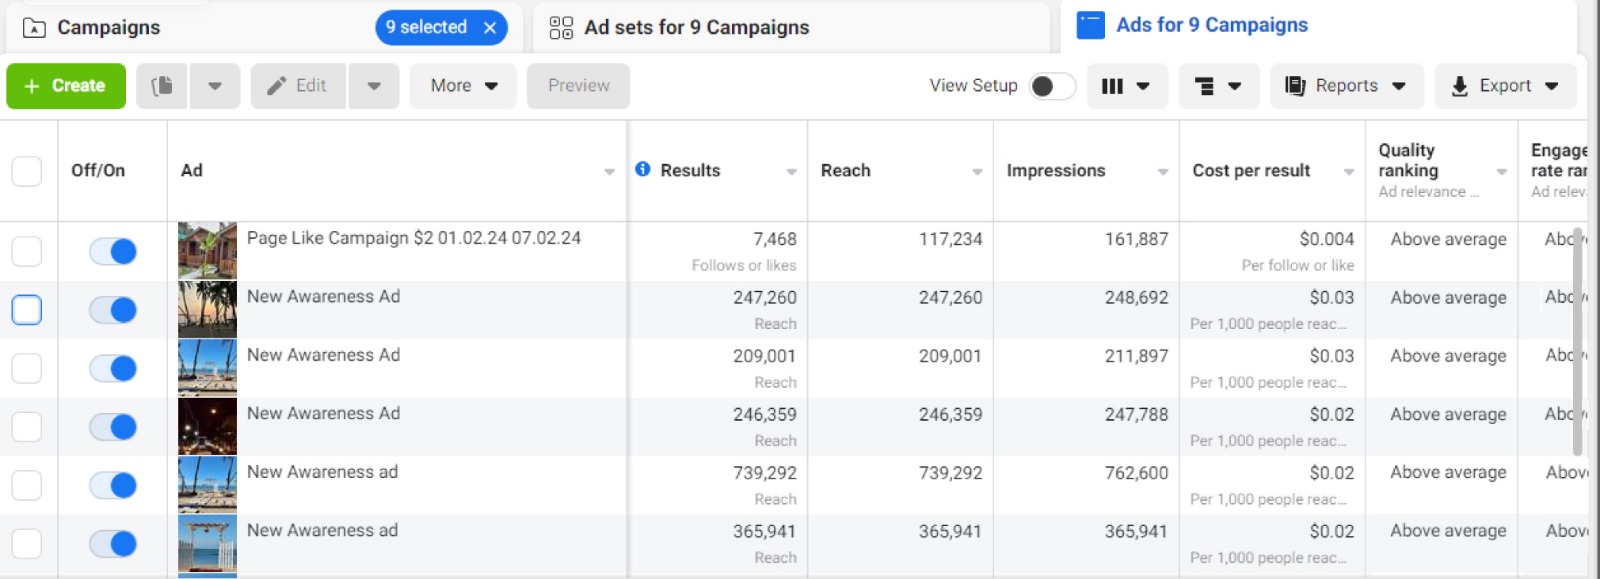The height and width of the screenshot is (579, 1600).
Task: Tick the checkbox for the first New Awareness Ad
Action: click(x=27, y=310)
